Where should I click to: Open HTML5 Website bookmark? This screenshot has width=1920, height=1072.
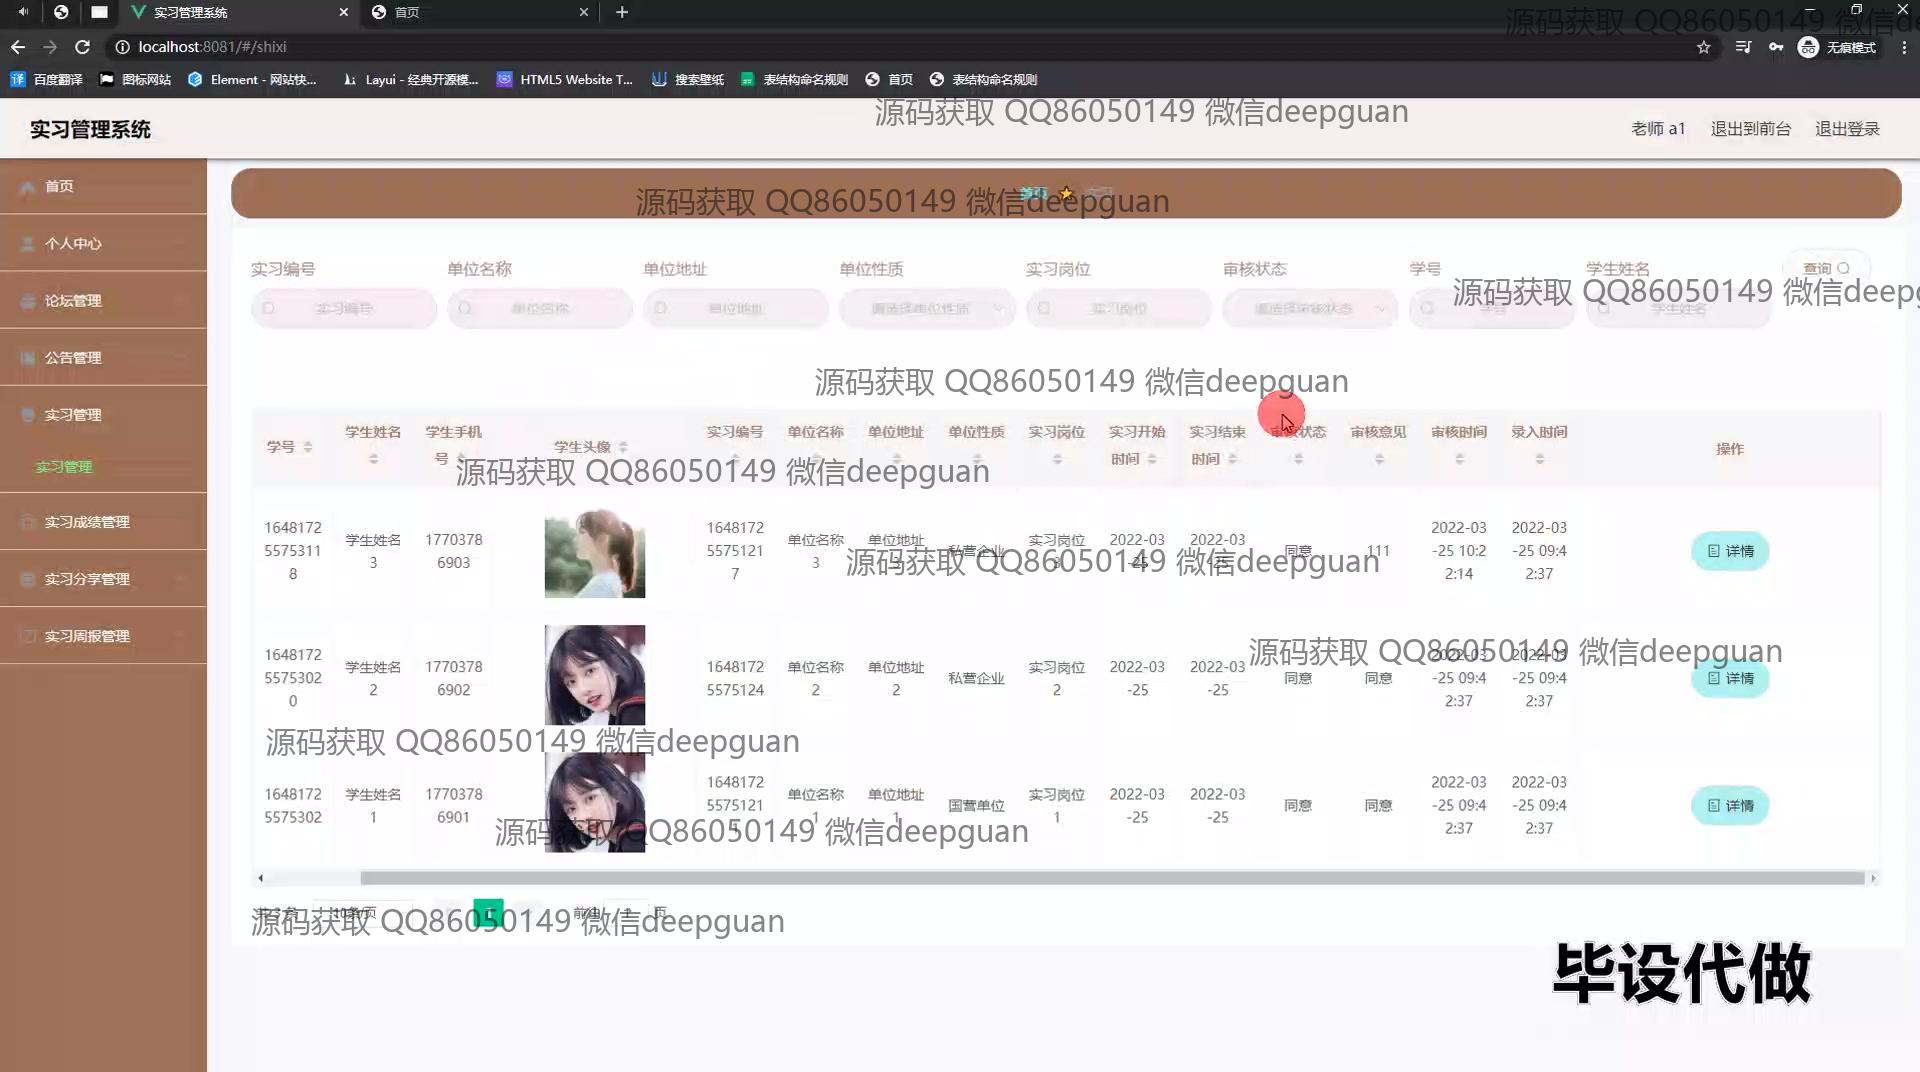click(565, 79)
